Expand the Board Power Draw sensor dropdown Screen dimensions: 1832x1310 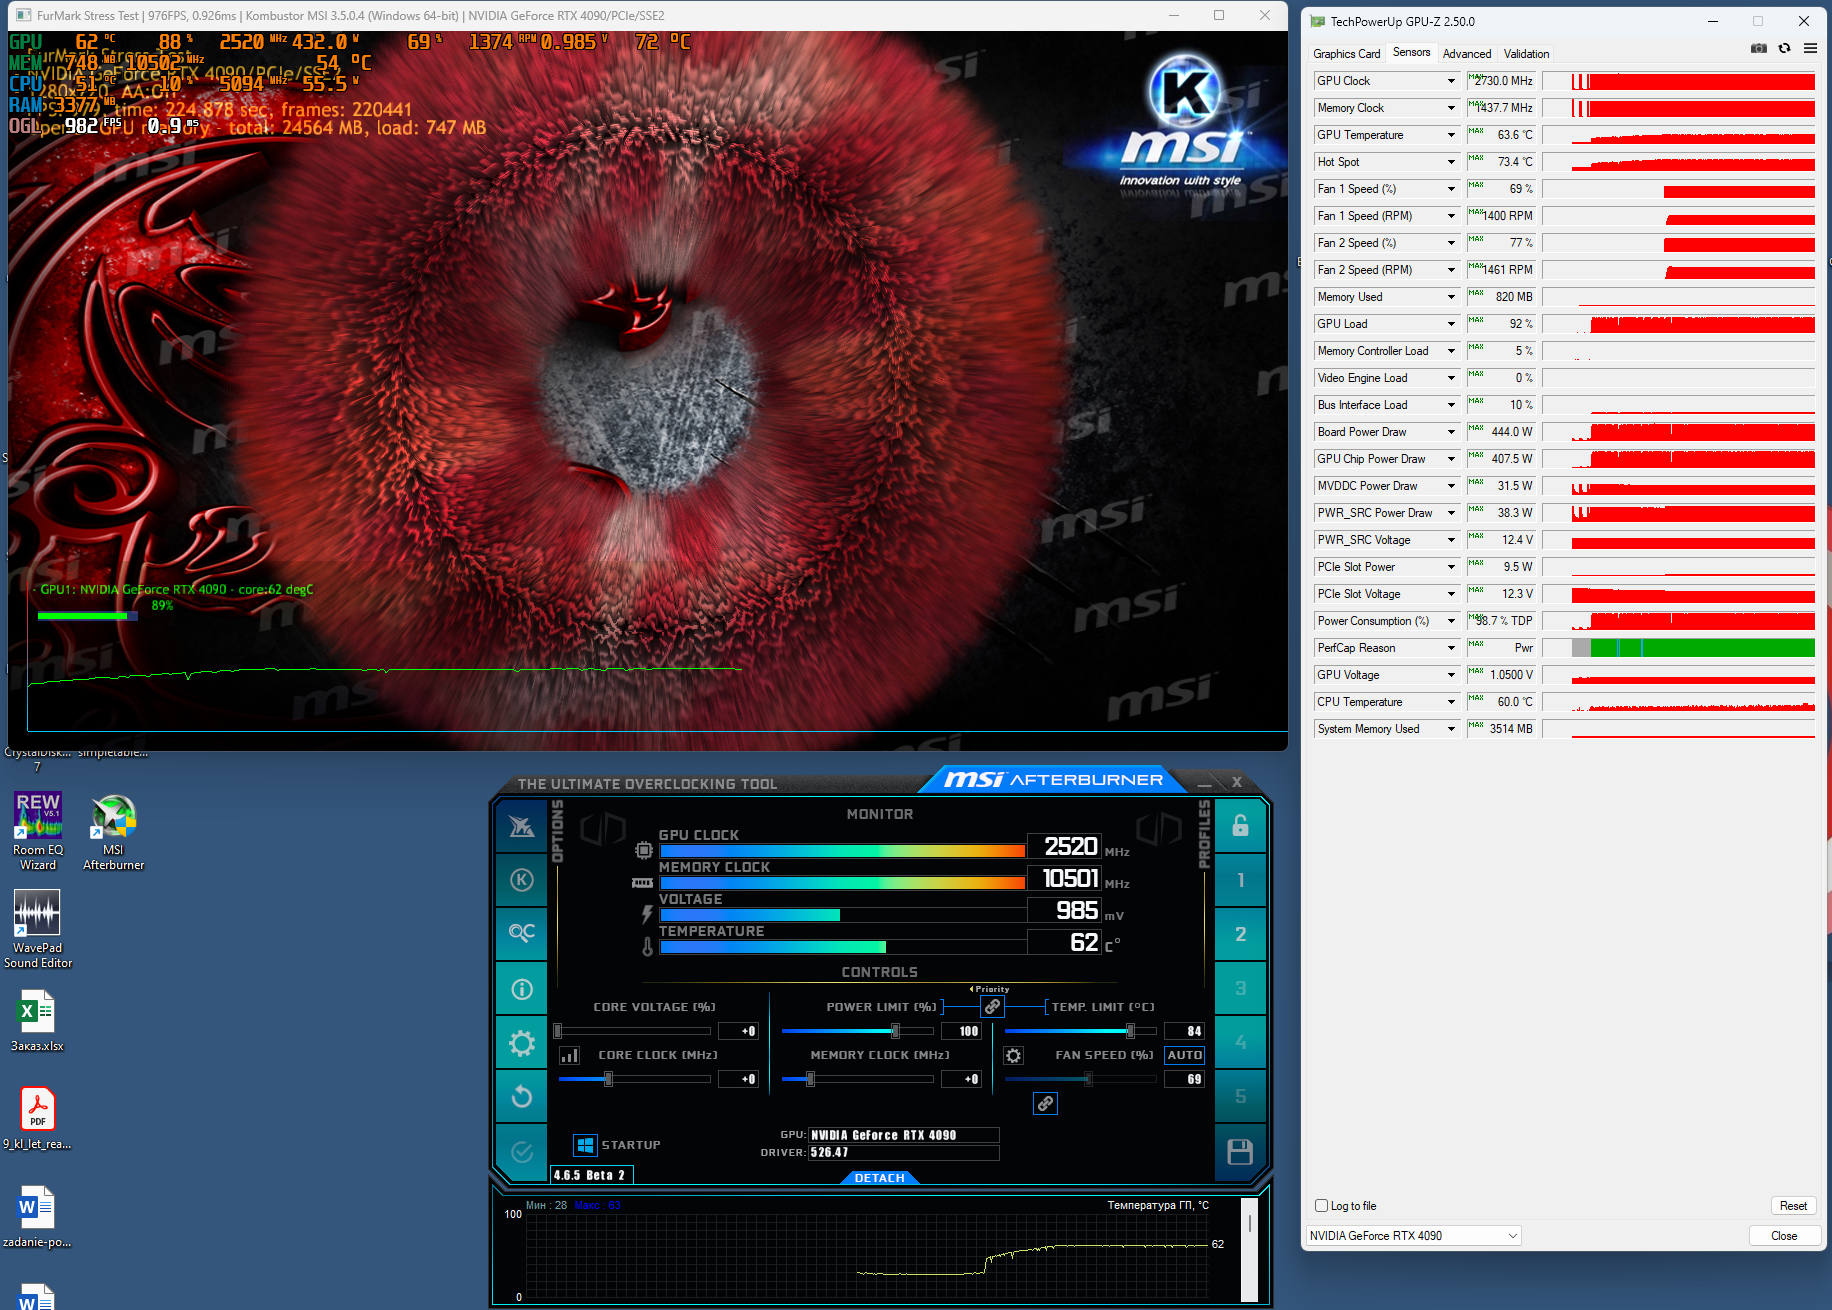[x=1451, y=432]
